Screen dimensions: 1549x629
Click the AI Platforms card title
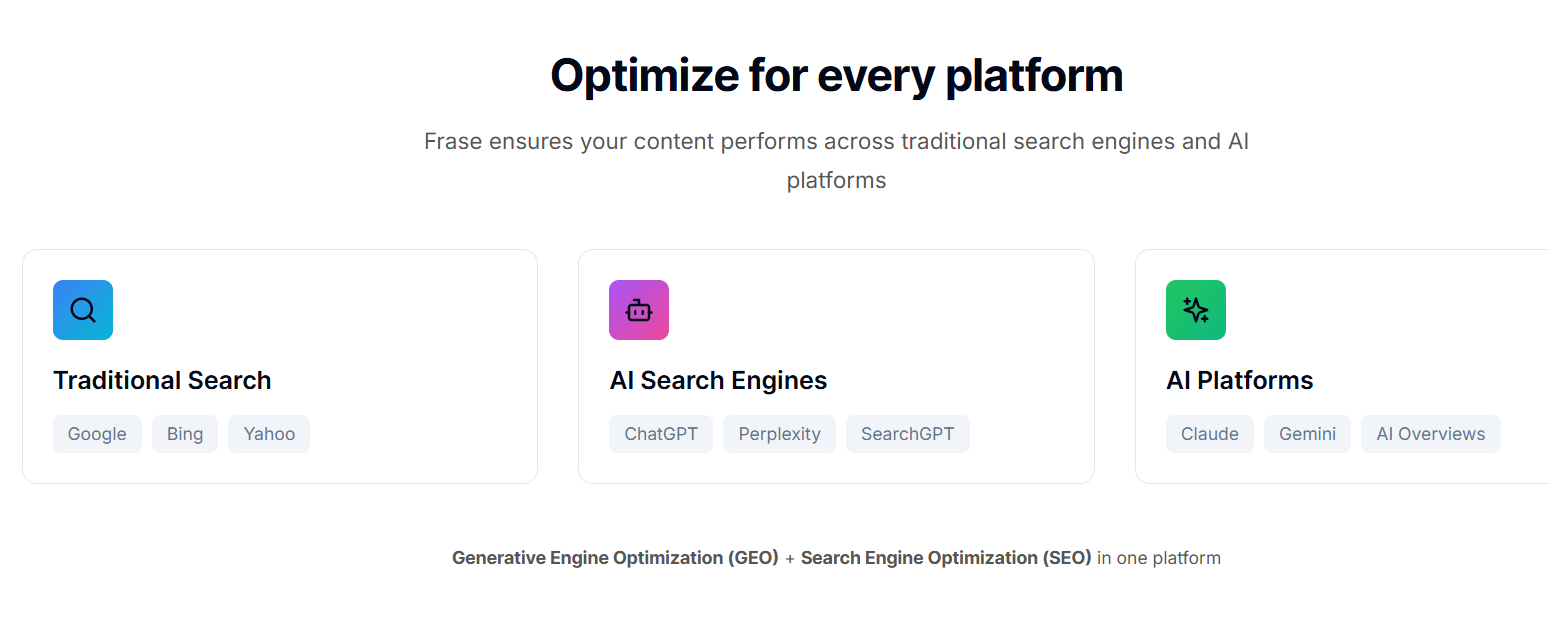click(1239, 381)
